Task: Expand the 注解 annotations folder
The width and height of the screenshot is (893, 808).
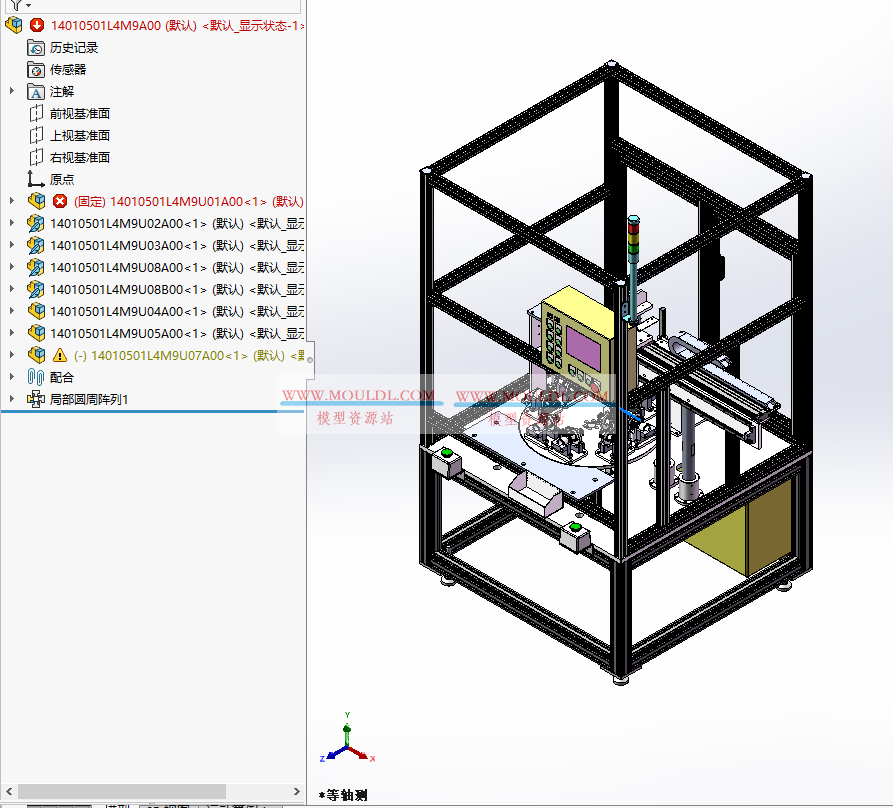Action: click(x=12, y=91)
